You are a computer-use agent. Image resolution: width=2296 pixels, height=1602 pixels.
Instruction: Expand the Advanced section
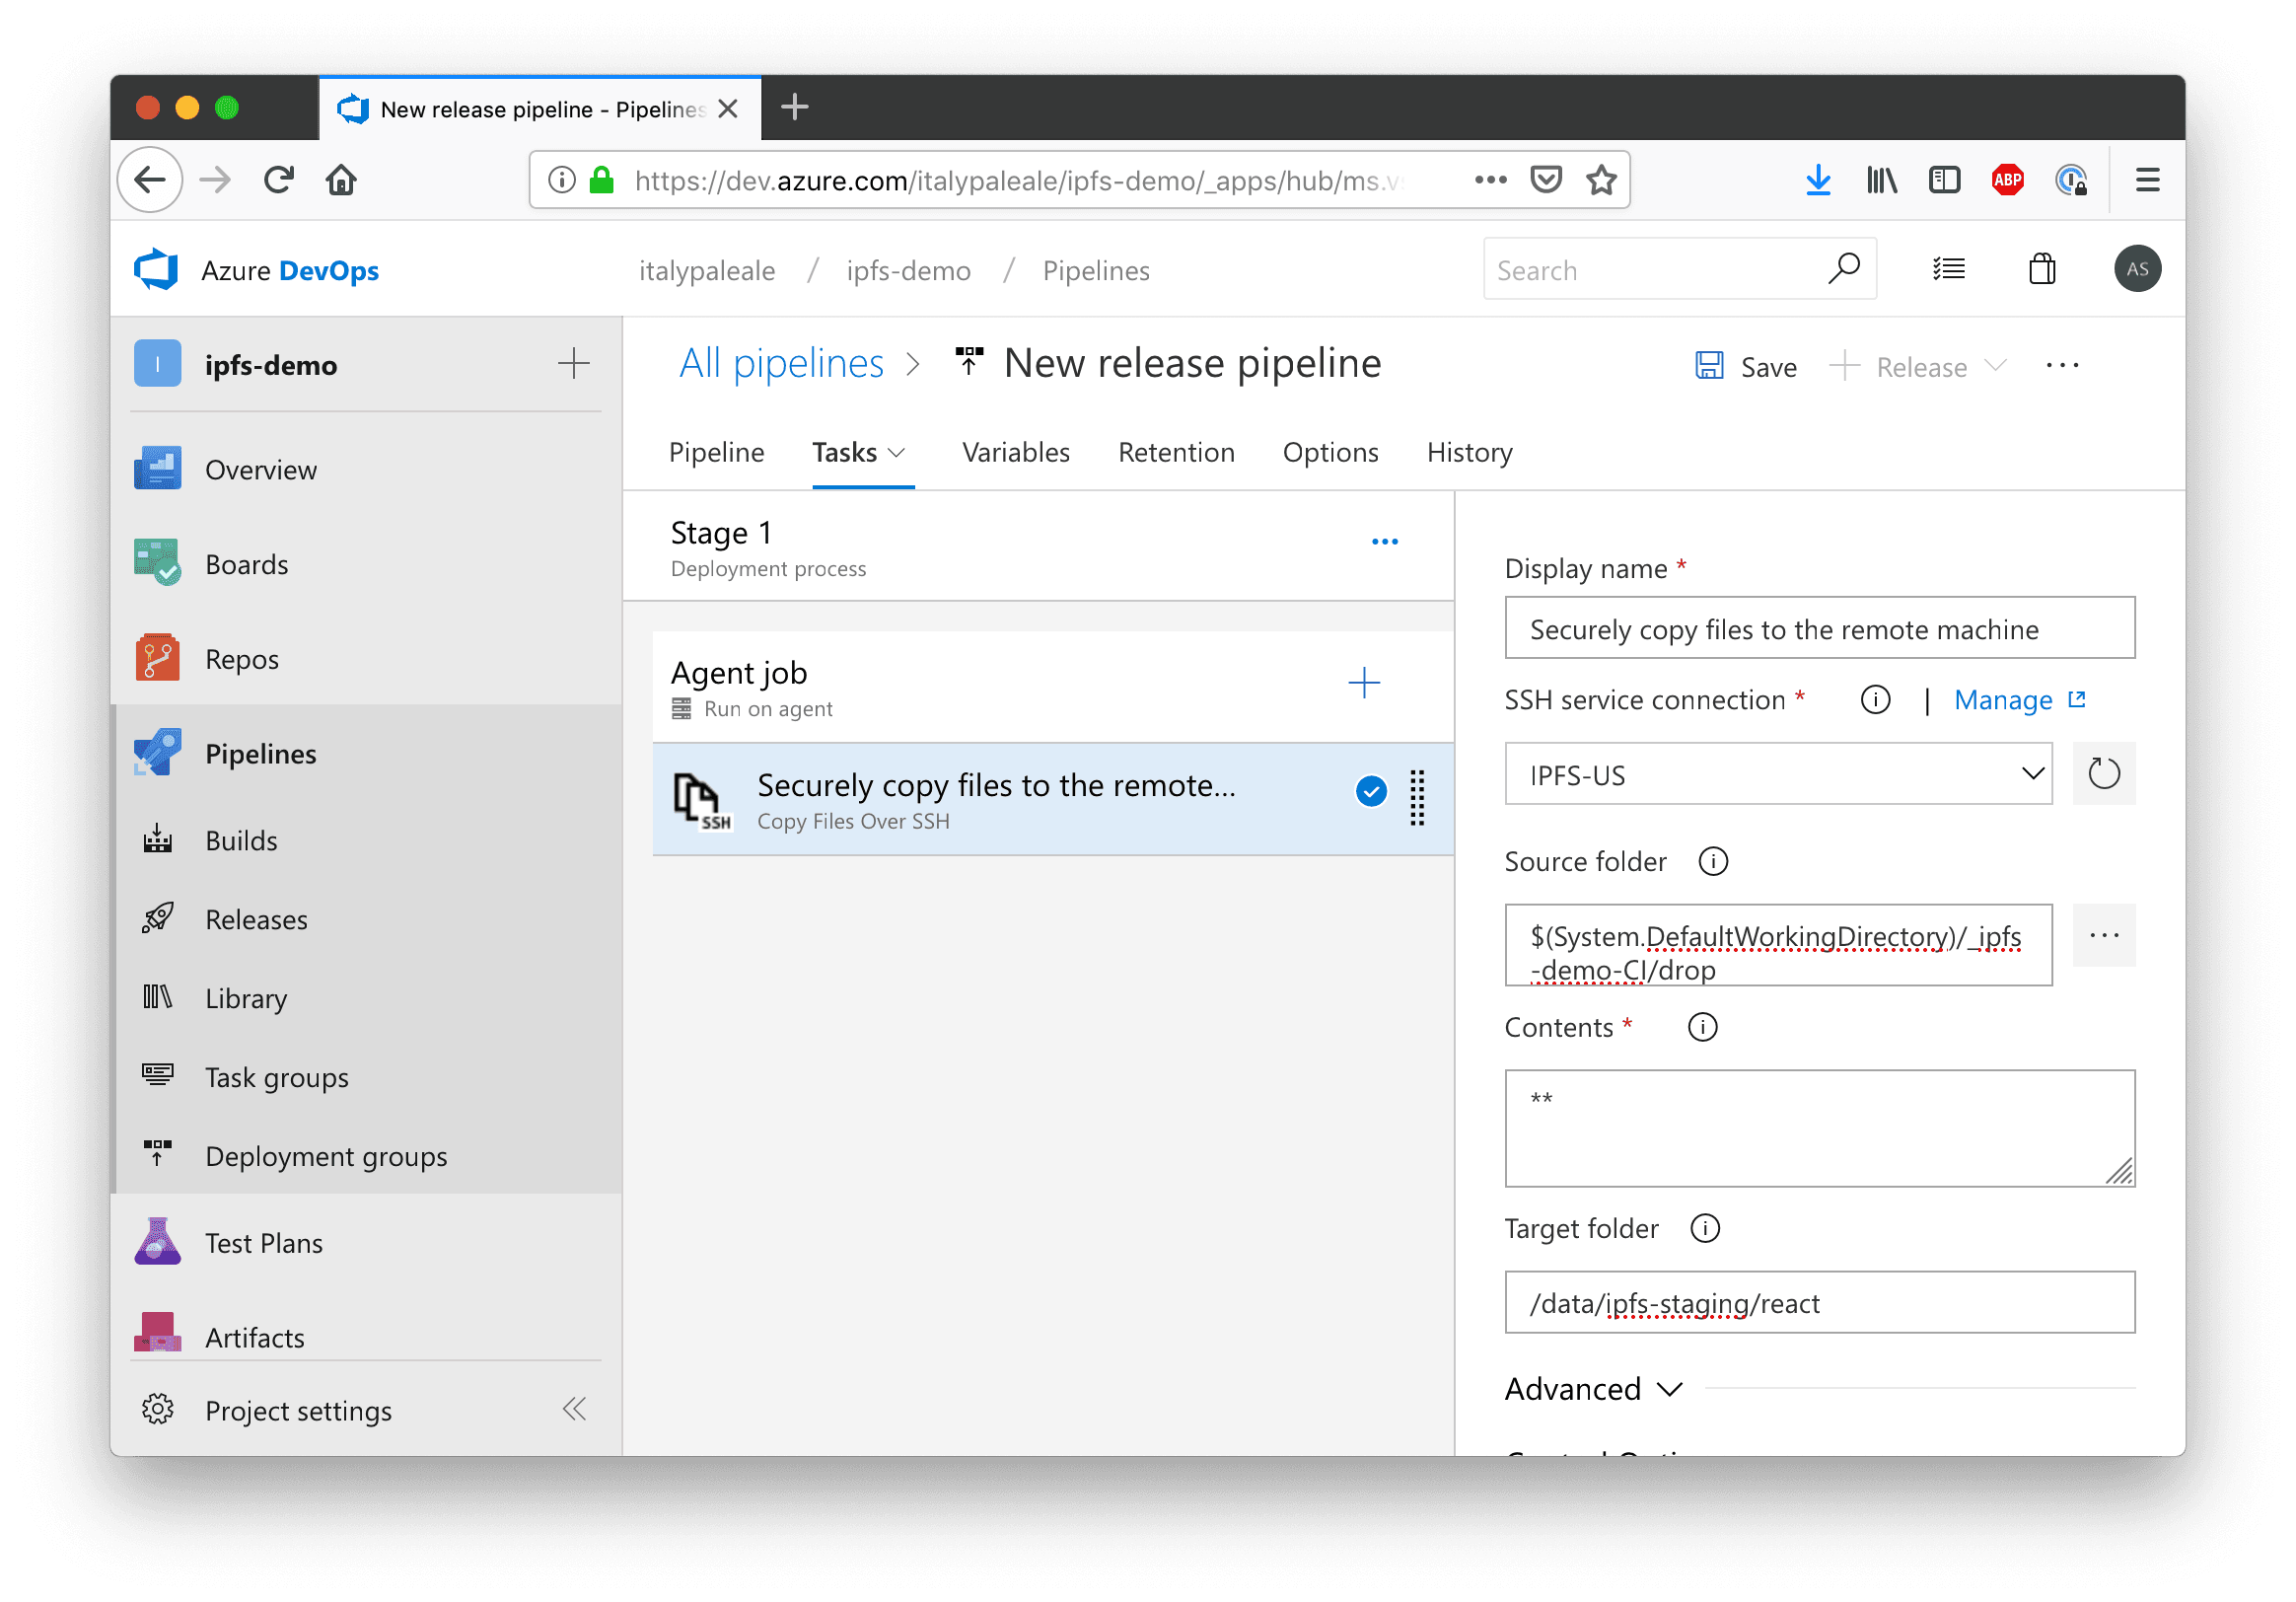1593,1389
